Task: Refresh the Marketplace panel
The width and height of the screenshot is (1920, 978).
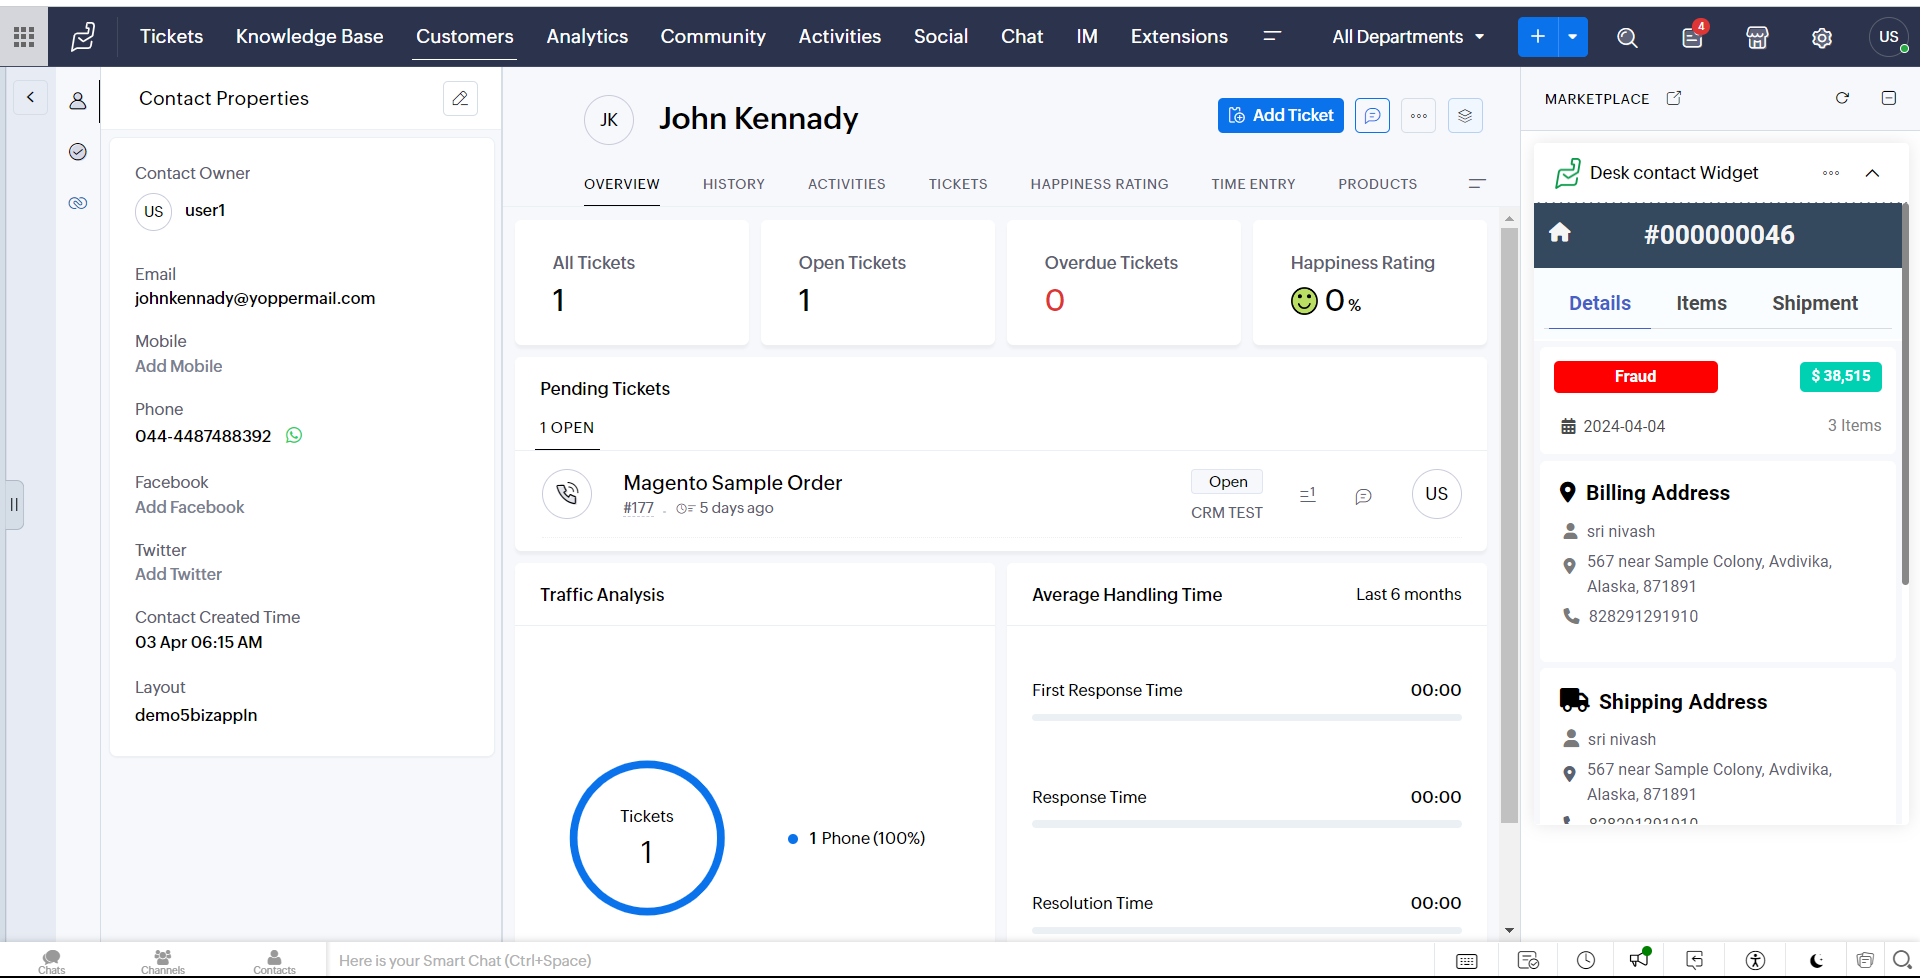Action: pos(1842,98)
